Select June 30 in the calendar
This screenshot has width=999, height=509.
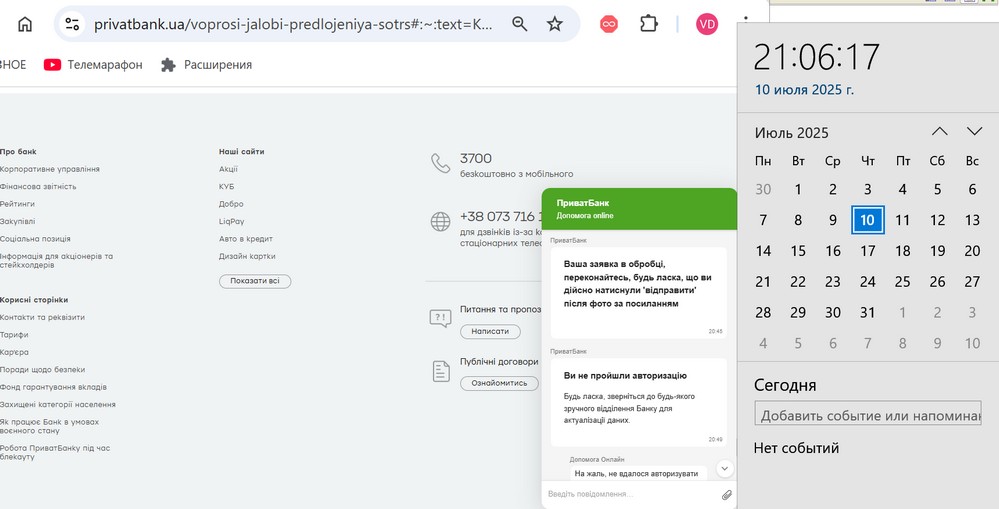763,189
